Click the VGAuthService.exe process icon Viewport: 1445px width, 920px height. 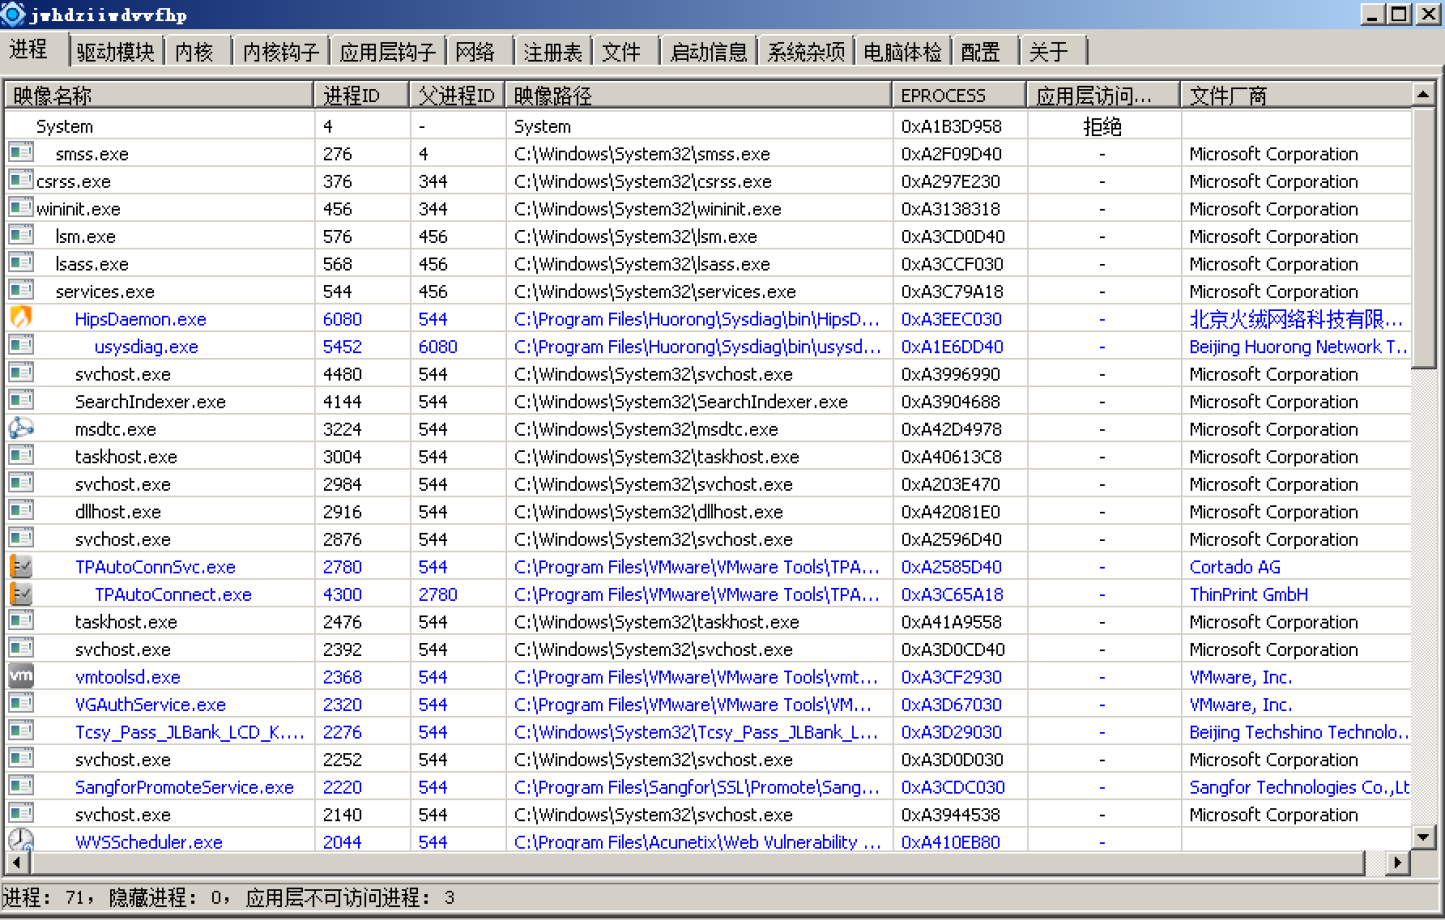pyautogui.click(x=21, y=703)
